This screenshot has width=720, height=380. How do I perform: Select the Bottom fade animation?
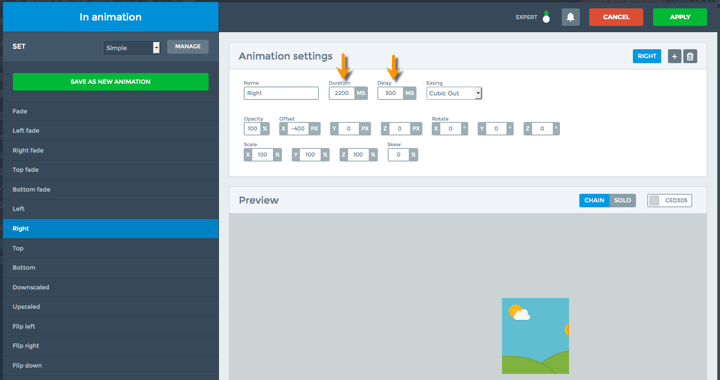[111, 190]
